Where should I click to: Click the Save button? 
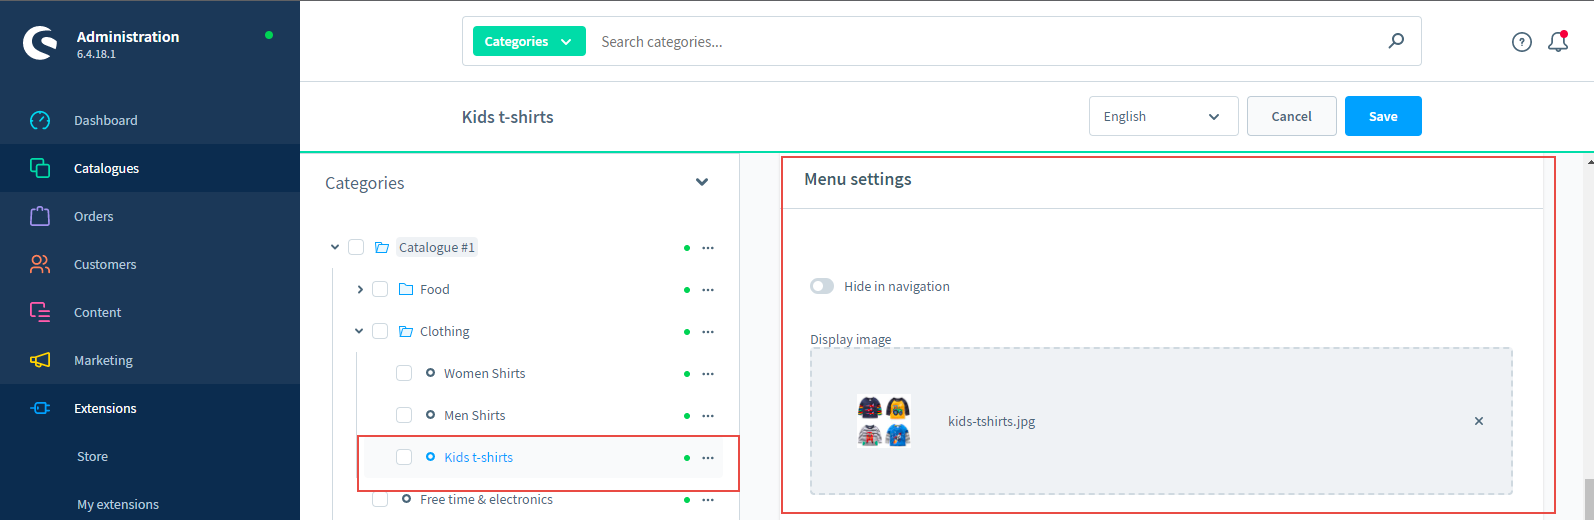click(x=1383, y=116)
